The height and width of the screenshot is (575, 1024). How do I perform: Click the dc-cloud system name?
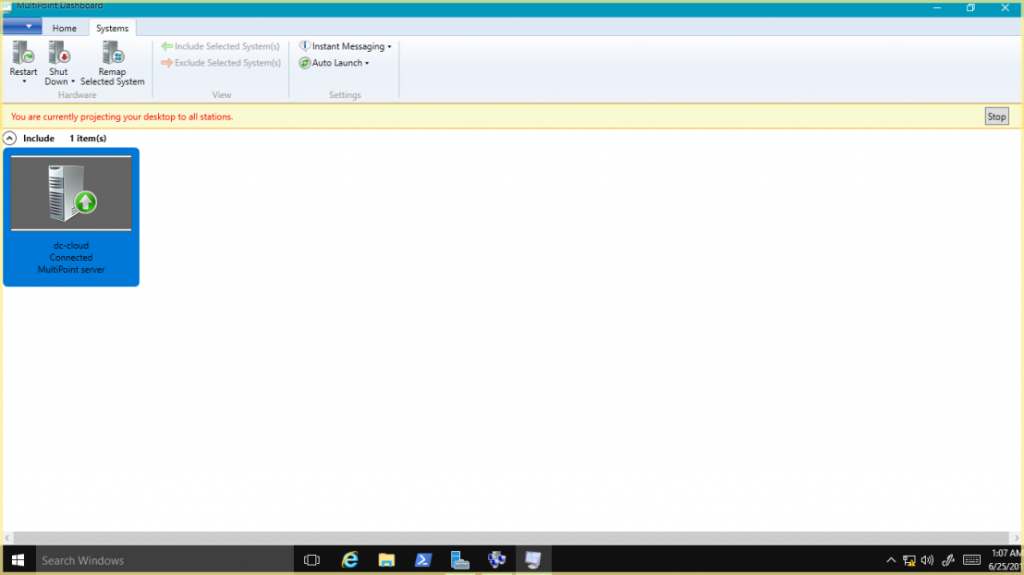pos(71,246)
